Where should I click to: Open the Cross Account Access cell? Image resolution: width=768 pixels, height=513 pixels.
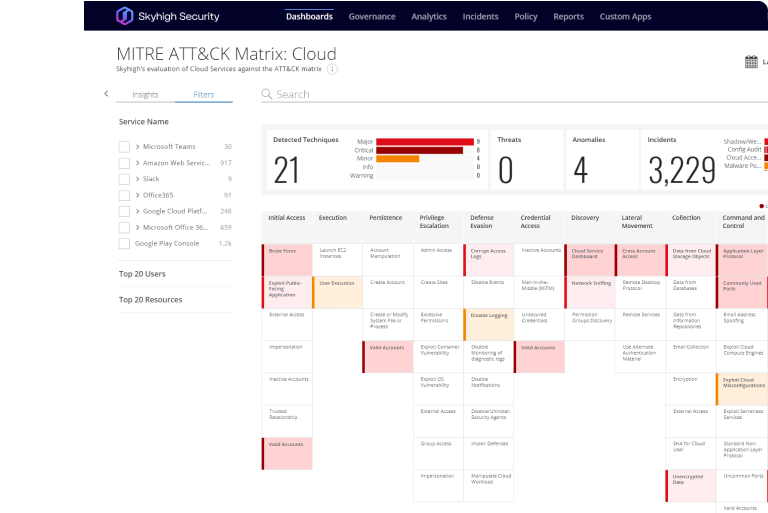[x=640, y=260]
